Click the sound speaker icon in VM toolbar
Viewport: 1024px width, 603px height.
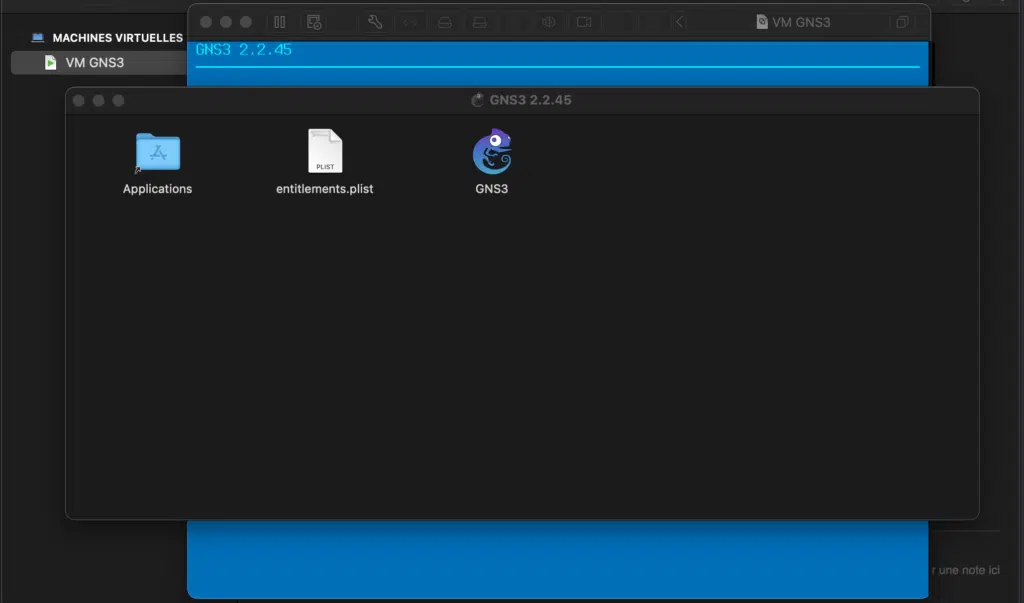(549, 22)
